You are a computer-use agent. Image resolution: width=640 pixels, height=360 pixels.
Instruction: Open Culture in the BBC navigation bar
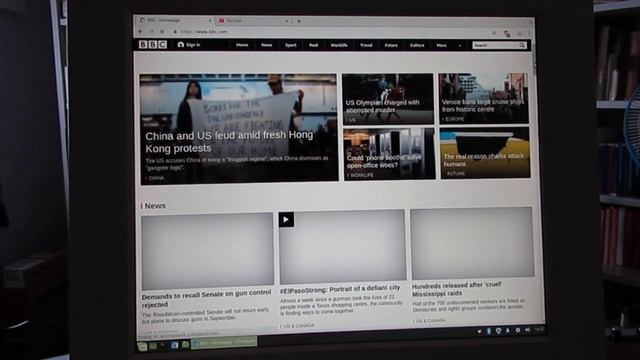point(417,45)
